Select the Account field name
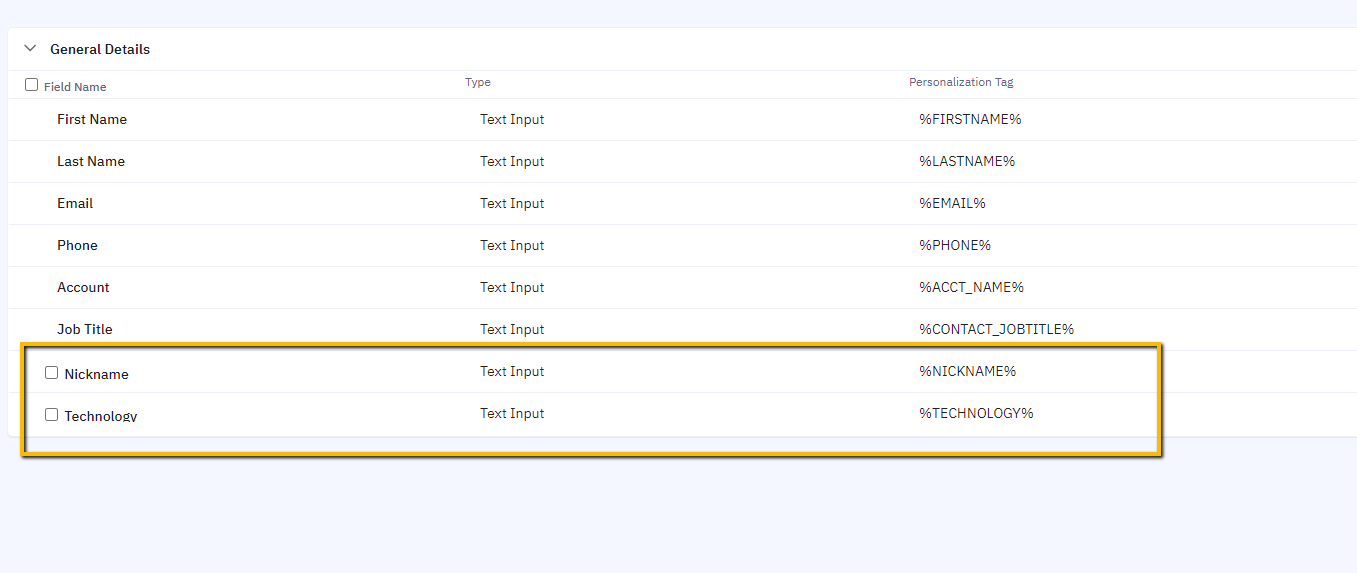The image size is (1357, 573). 83,287
